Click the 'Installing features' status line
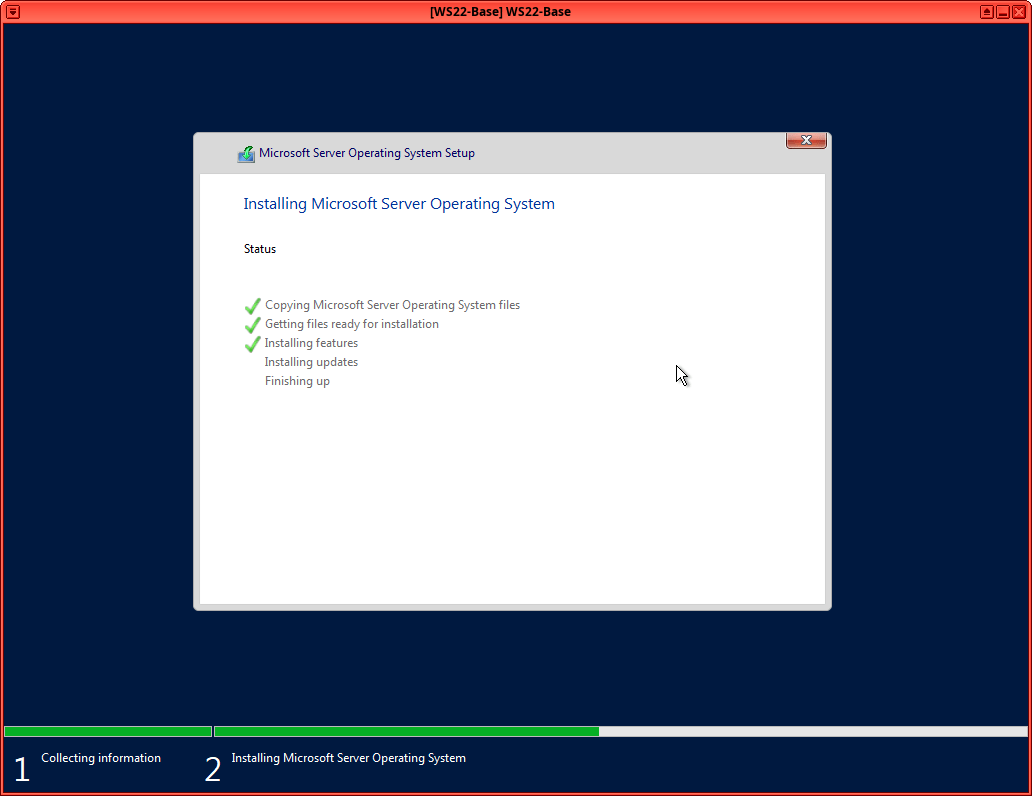1032x796 pixels. (311, 343)
